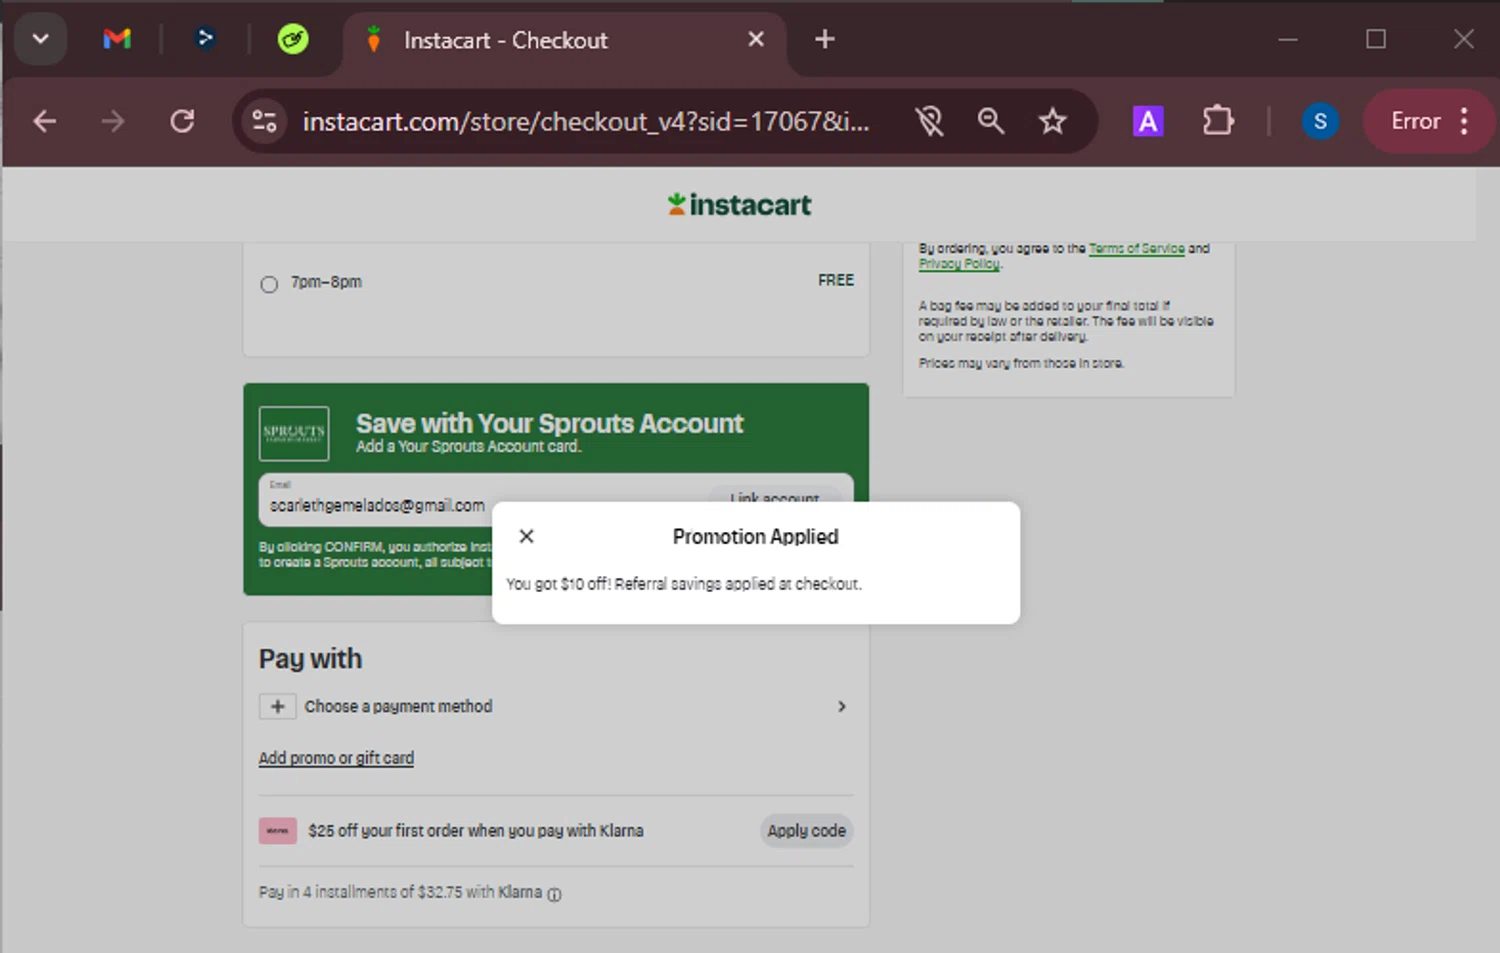The height and width of the screenshot is (953, 1500).
Task: Click the instacart.com URL address field
Action: point(586,121)
